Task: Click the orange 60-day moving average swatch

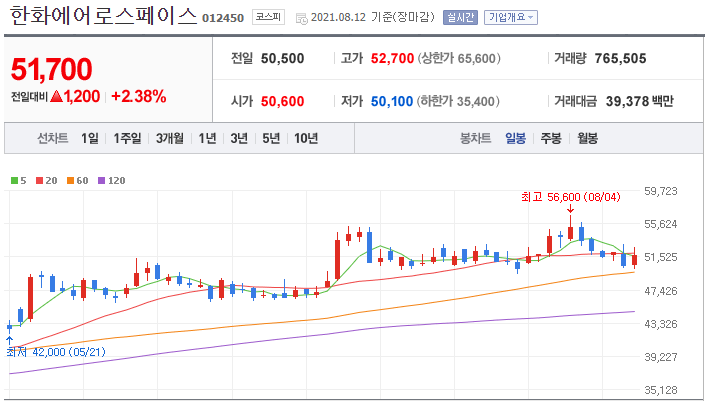Action: [70, 181]
